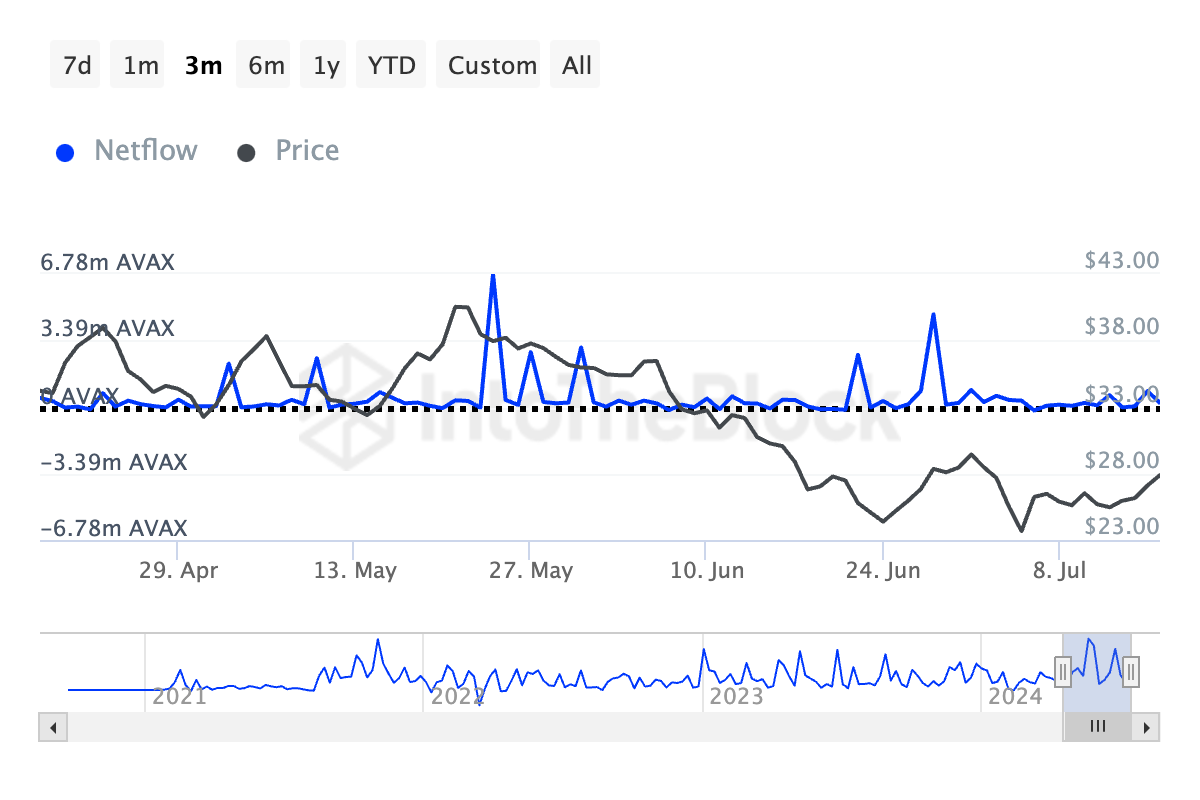The width and height of the screenshot is (1200, 800).
Task: Click the blue Netflow legend dot
Action: coord(66,153)
